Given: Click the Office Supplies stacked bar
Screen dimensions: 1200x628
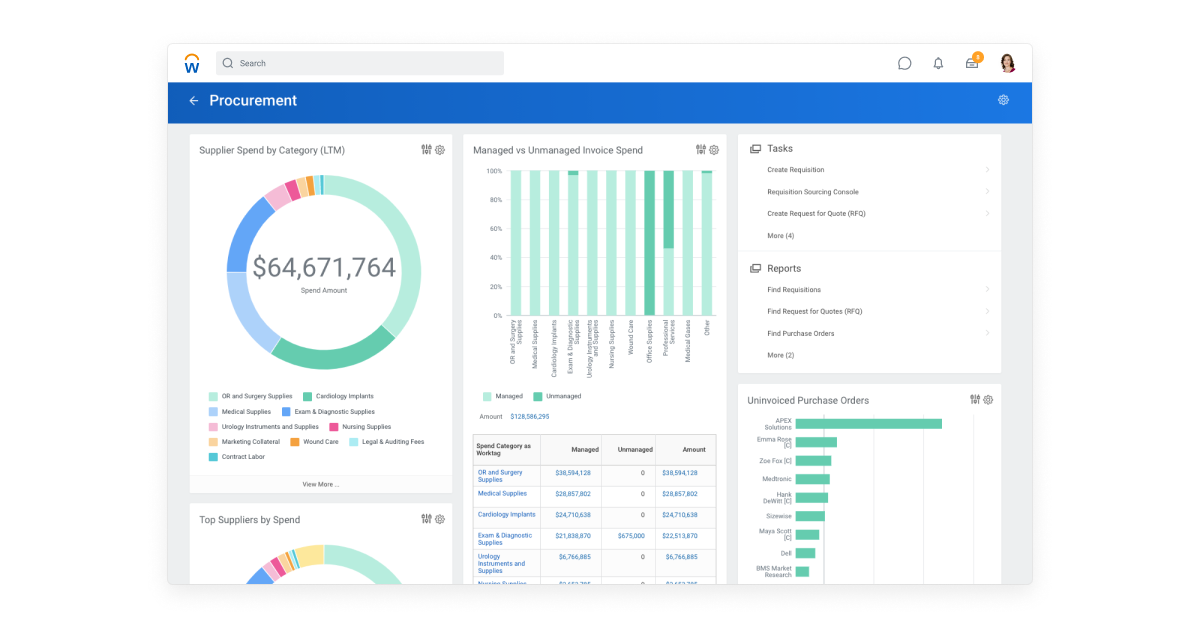Looking at the screenshot, I should 649,243.
